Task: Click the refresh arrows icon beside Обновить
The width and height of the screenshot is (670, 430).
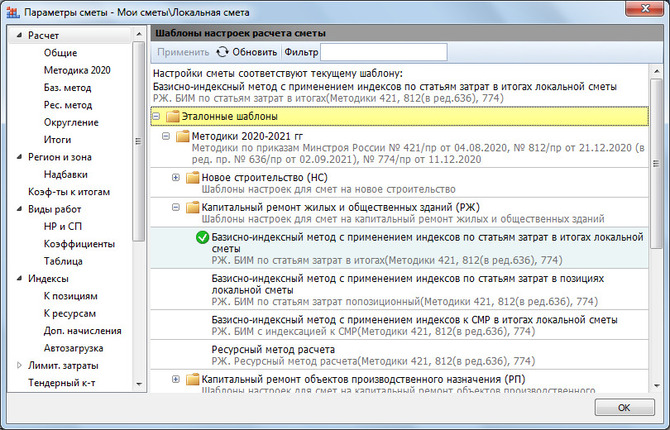Action: coord(222,52)
